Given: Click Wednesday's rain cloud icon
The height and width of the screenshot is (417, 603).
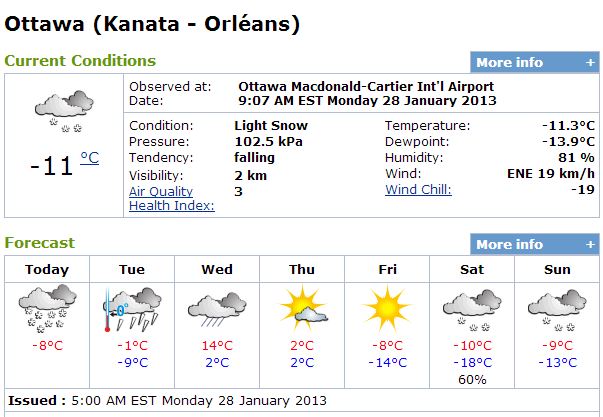Looking at the screenshot, I should [x=217, y=309].
